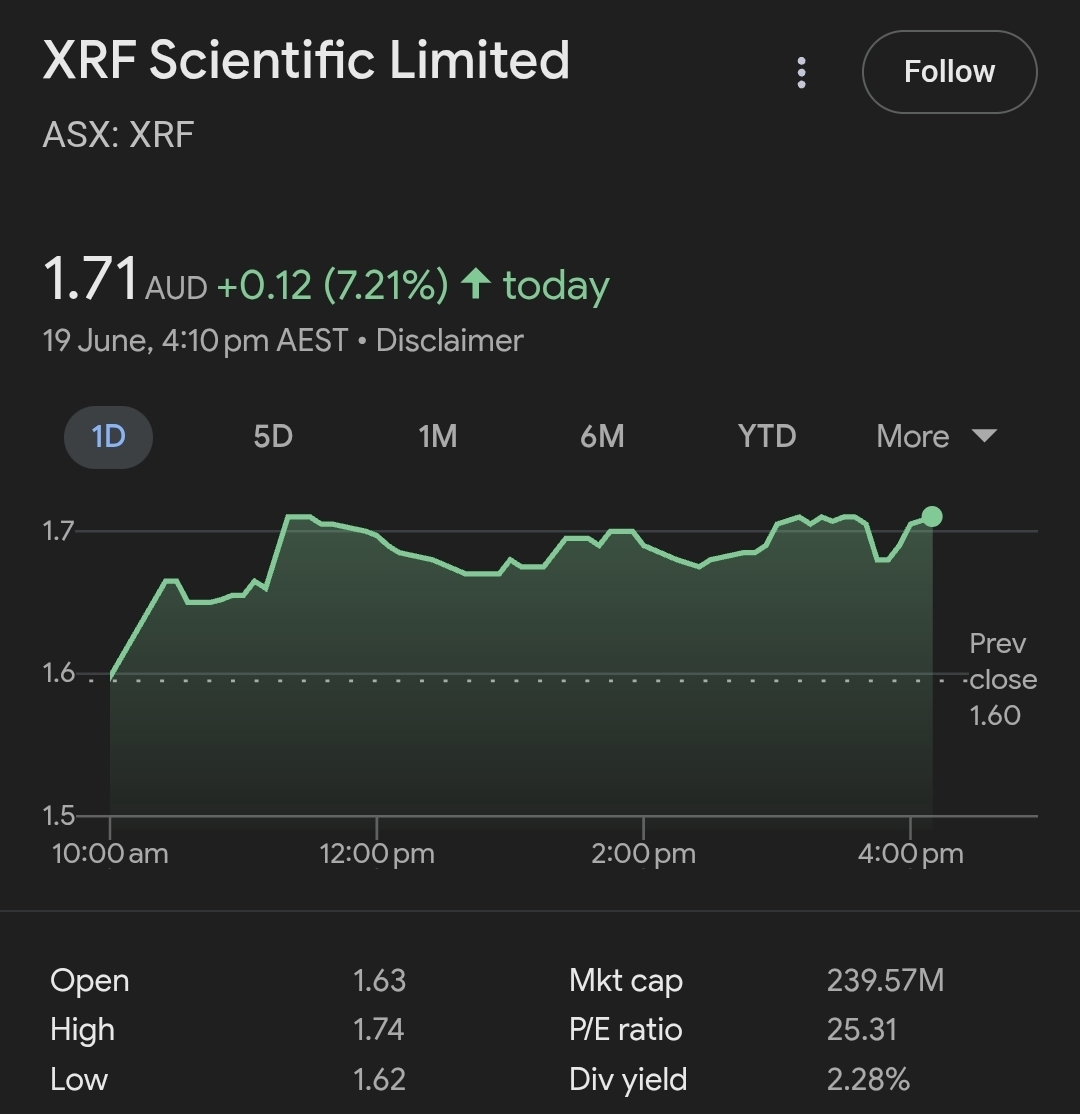Click the Follow button
1080x1114 pixels.
click(x=949, y=72)
